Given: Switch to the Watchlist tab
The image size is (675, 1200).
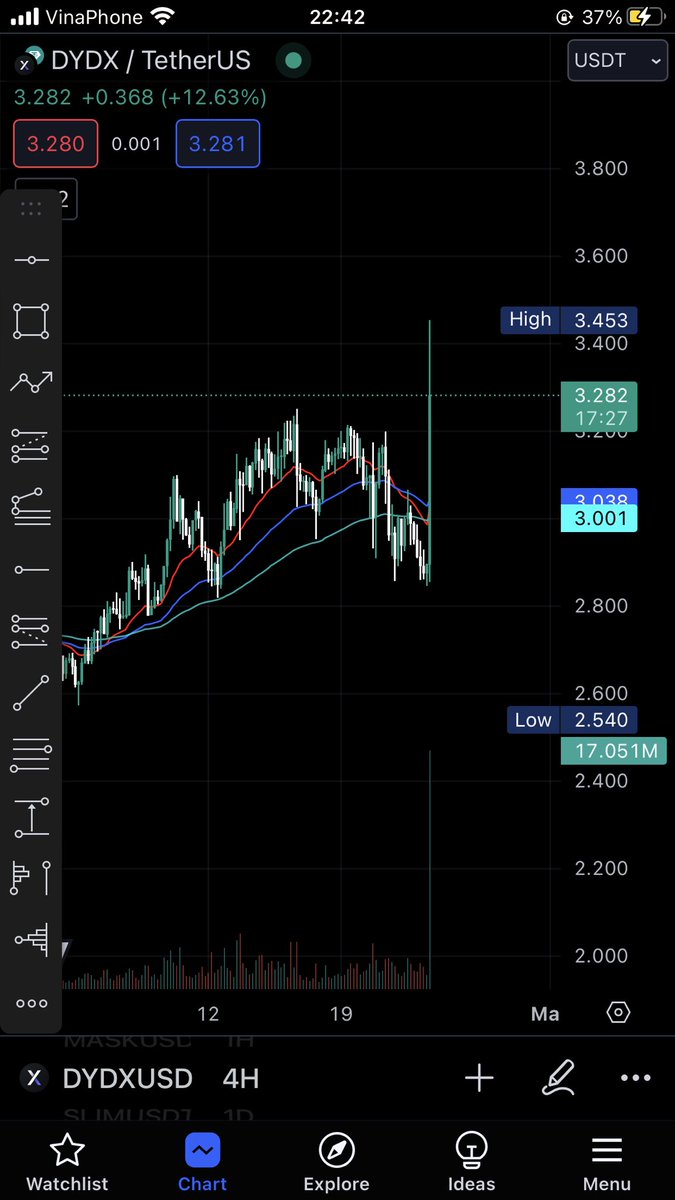Looking at the screenshot, I should coord(67,1163).
